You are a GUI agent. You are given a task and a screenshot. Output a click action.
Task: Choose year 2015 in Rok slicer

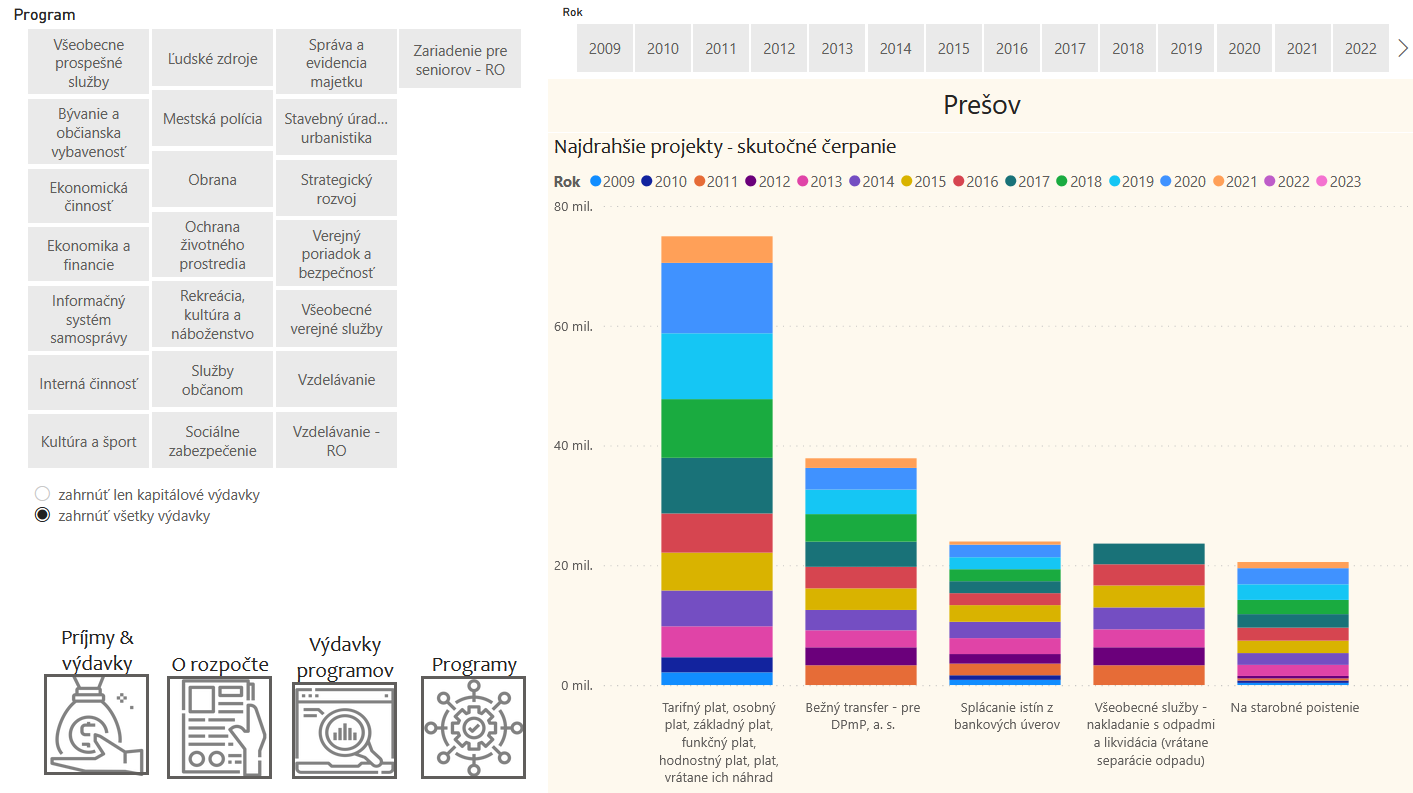(x=953, y=48)
